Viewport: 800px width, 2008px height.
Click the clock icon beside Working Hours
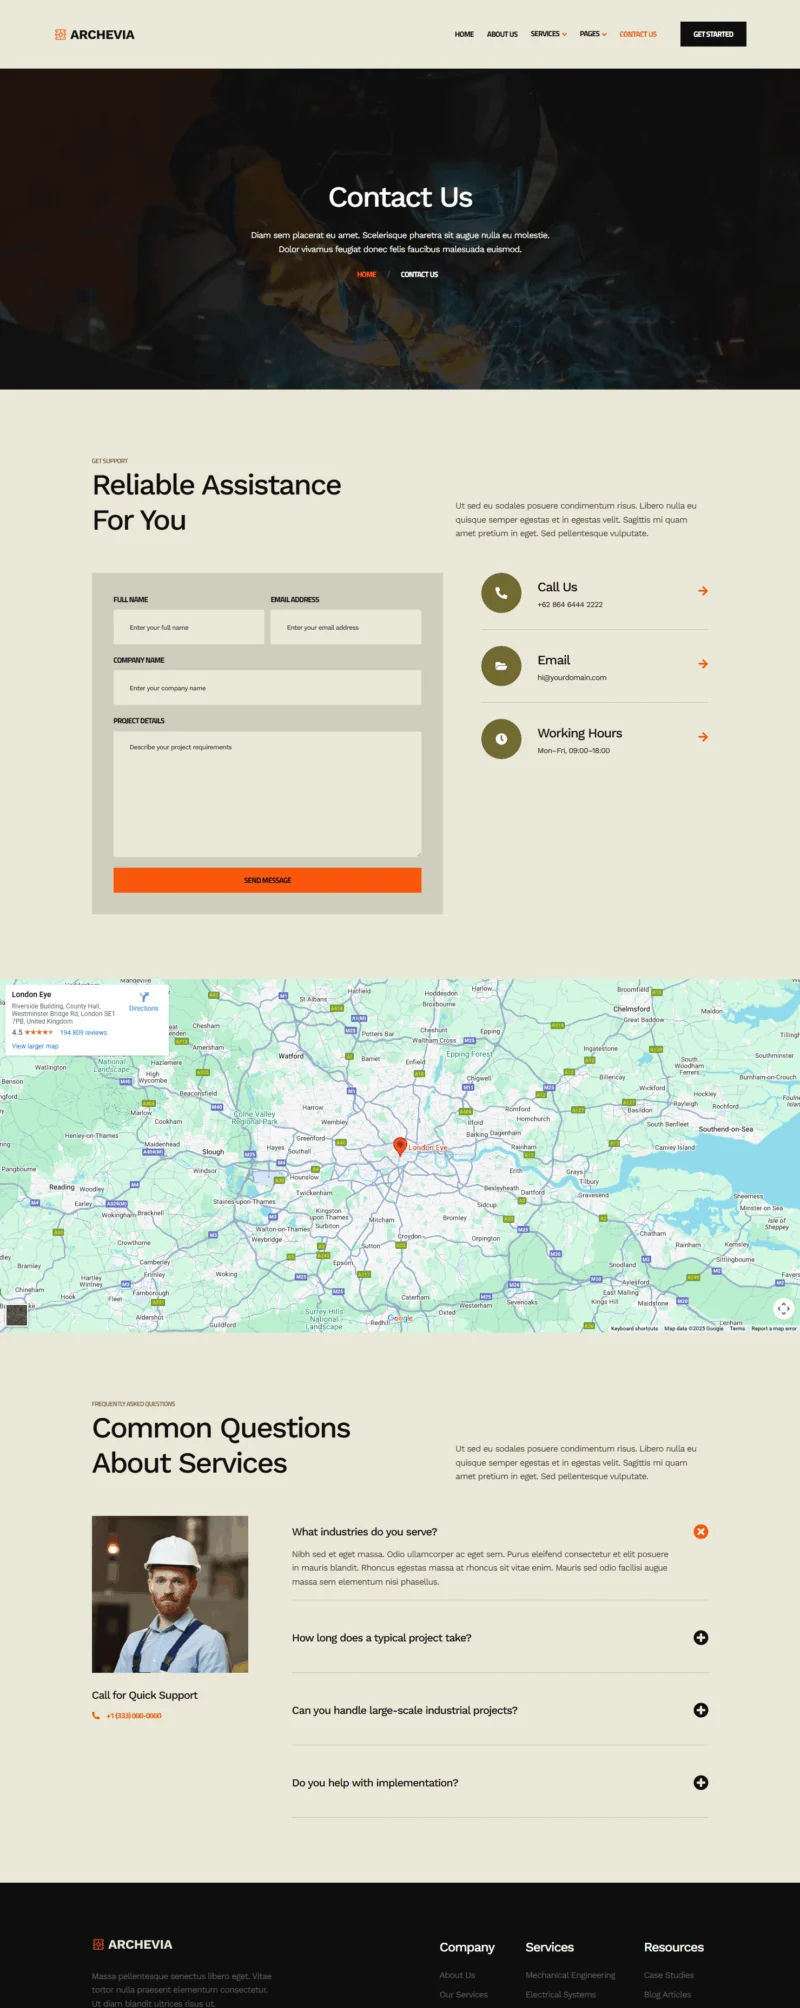[501, 739]
